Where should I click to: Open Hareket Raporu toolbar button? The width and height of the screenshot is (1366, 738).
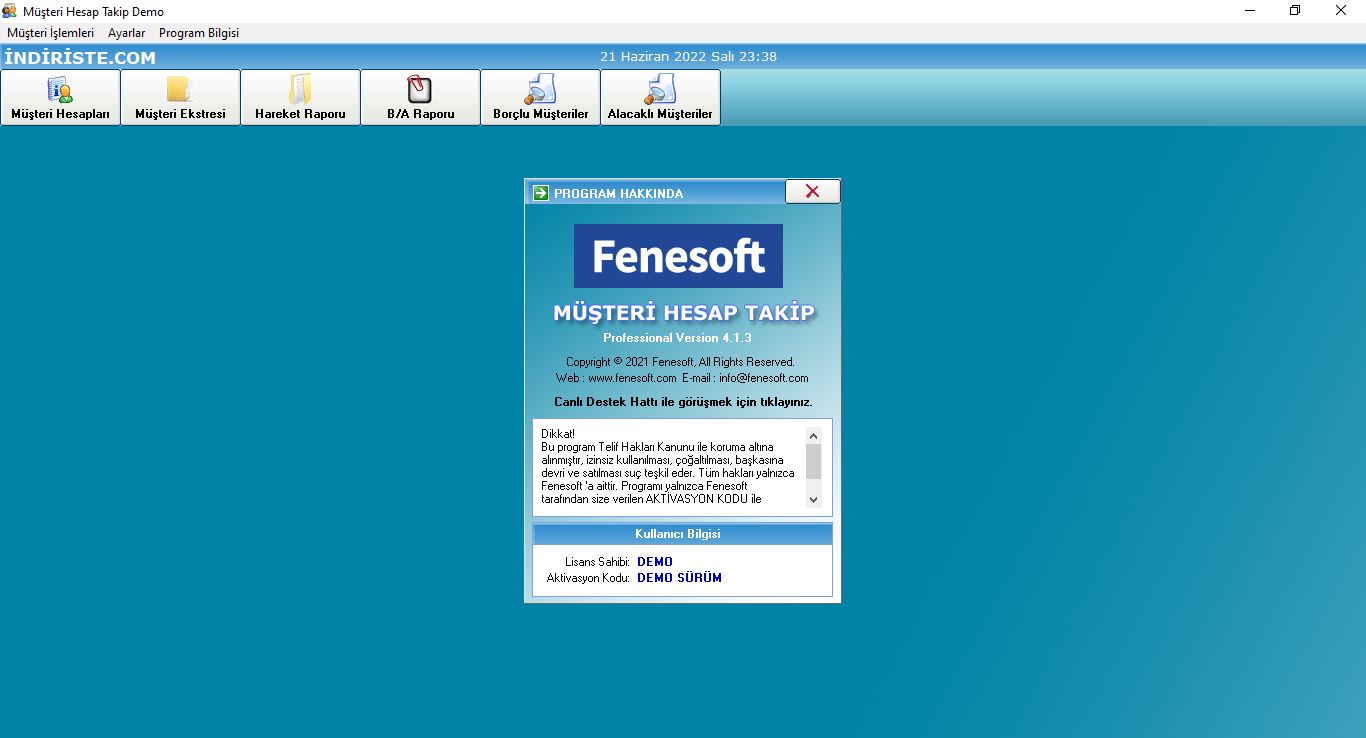point(300,97)
